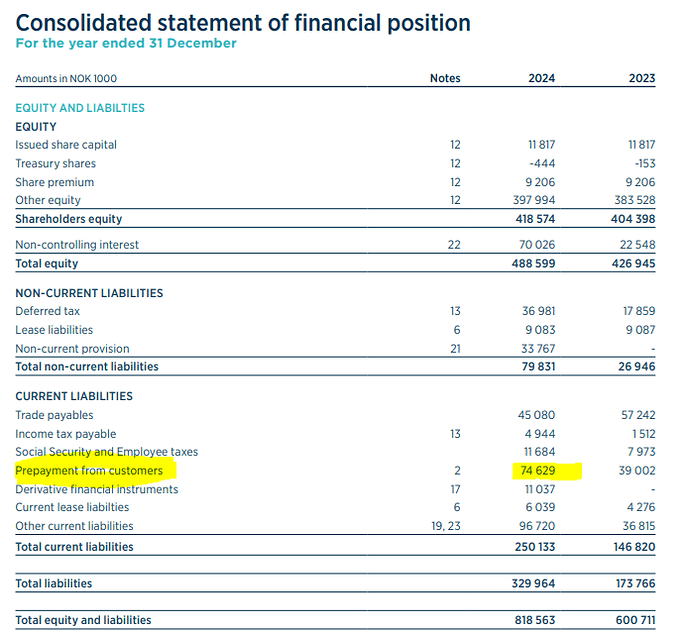Click note reference 22 for Non-controlling interest
This screenshot has width=690, height=634.
455,245
